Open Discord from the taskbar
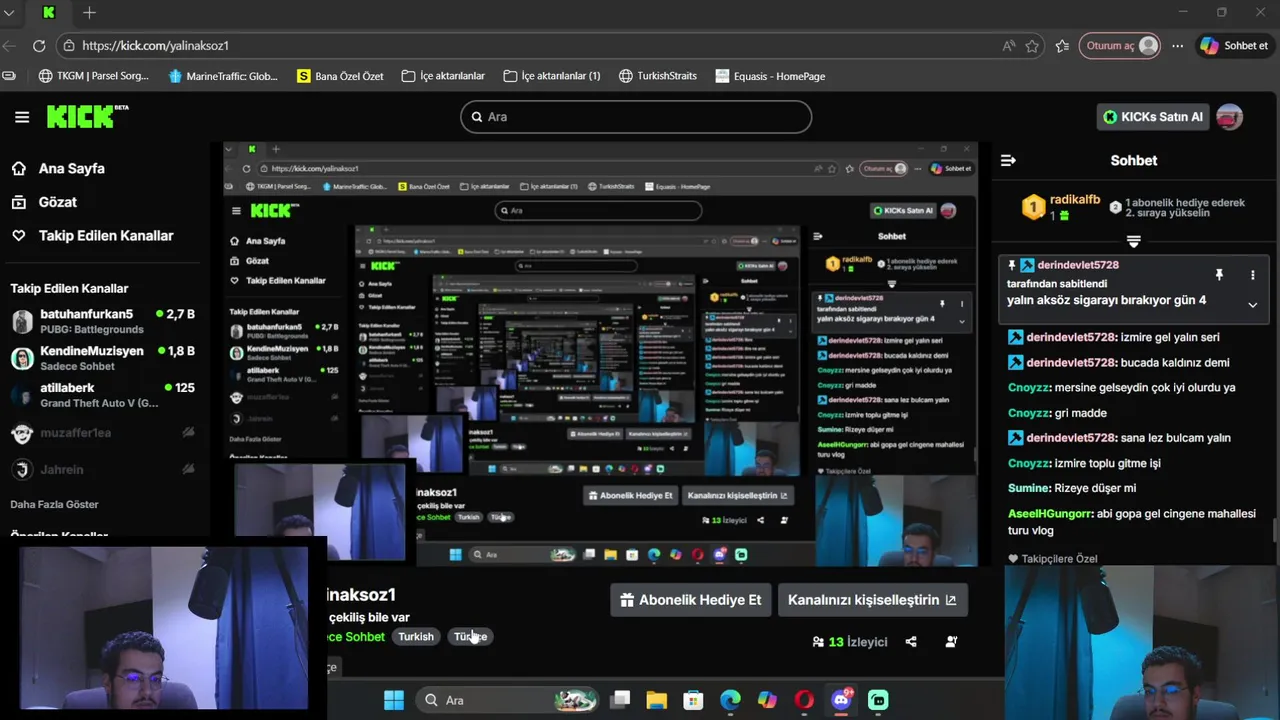The width and height of the screenshot is (1280, 720). coord(841,700)
